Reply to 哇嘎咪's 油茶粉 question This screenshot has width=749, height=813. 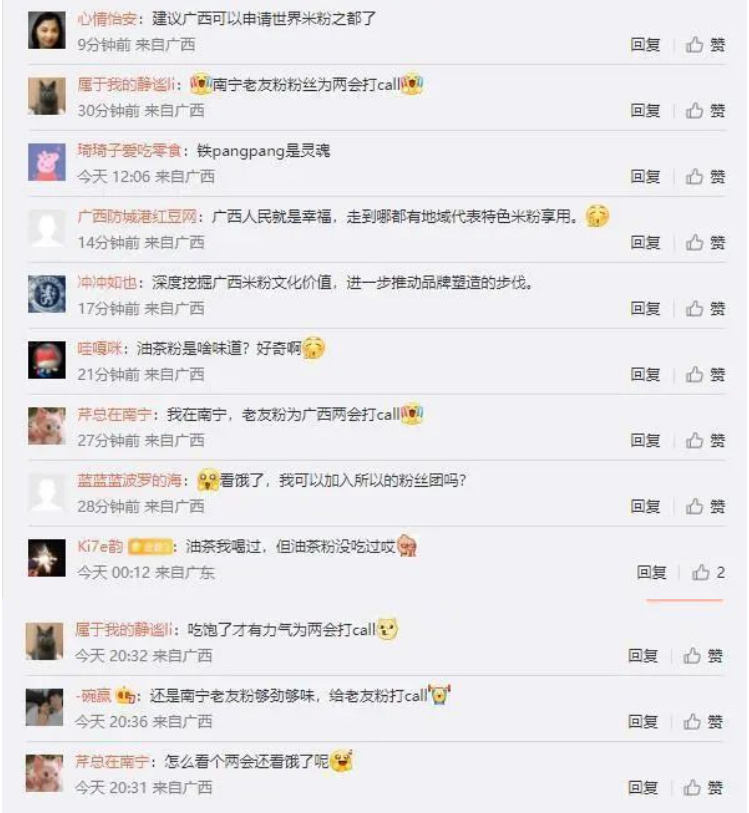click(x=645, y=374)
